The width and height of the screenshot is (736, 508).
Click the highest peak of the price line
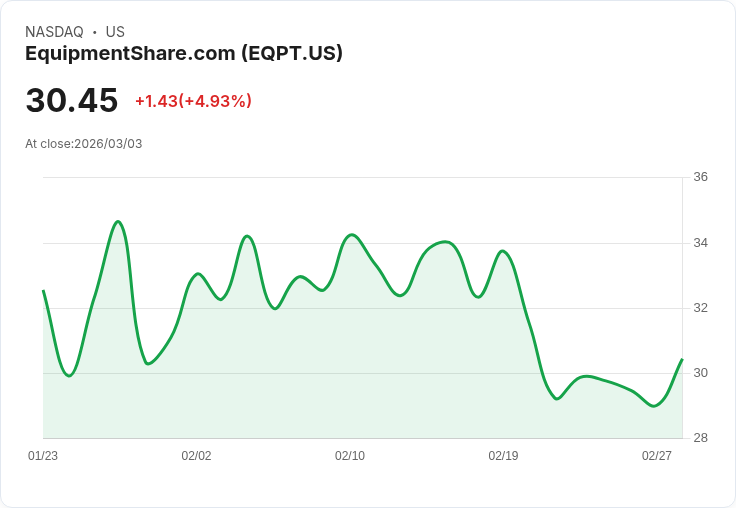[118, 222]
